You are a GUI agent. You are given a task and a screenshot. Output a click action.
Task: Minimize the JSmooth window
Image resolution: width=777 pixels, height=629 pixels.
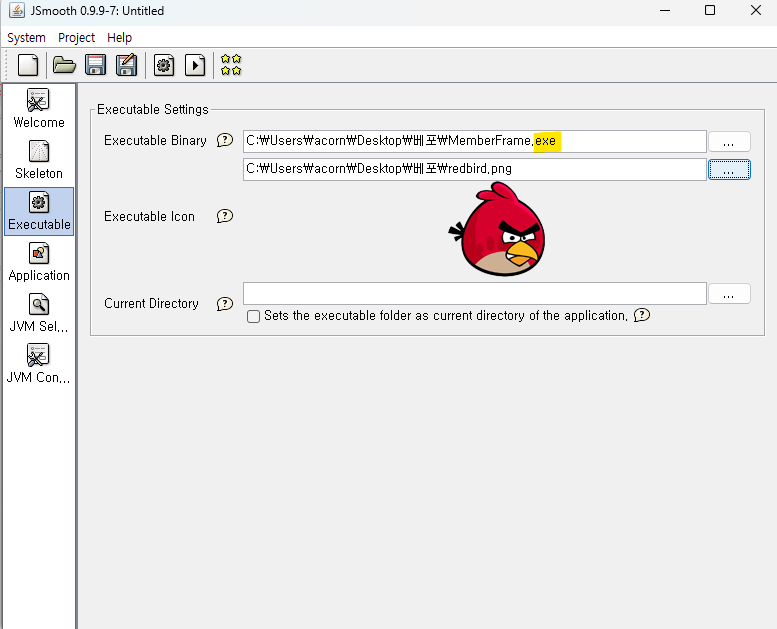(x=665, y=10)
